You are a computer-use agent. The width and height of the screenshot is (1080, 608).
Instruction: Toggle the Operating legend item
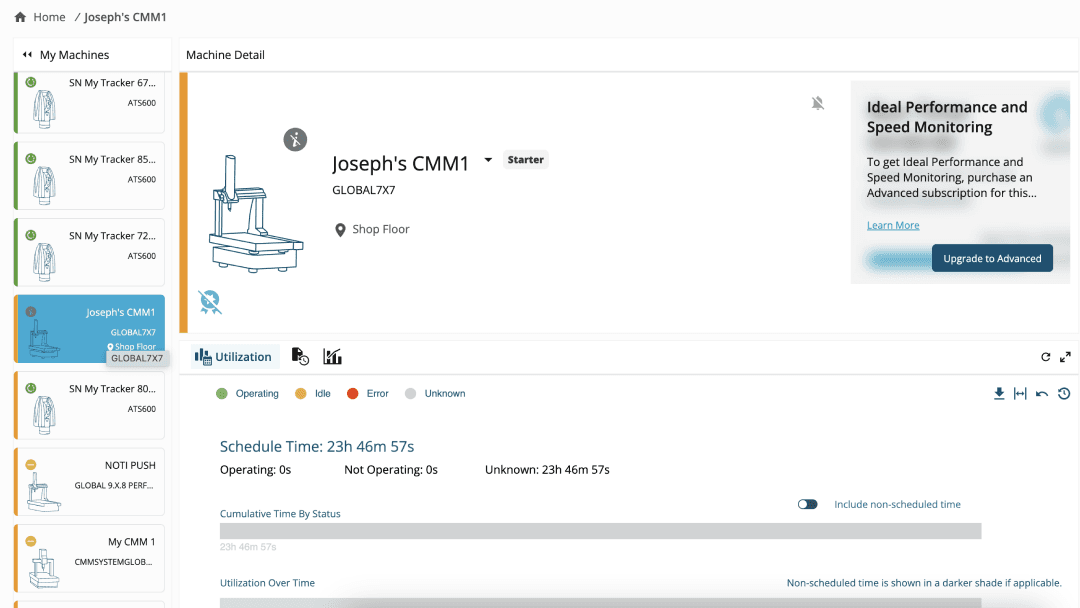(x=247, y=394)
